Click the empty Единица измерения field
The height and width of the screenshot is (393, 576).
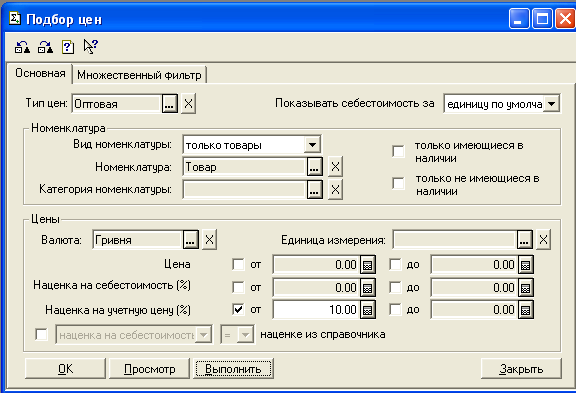tap(455, 240)
